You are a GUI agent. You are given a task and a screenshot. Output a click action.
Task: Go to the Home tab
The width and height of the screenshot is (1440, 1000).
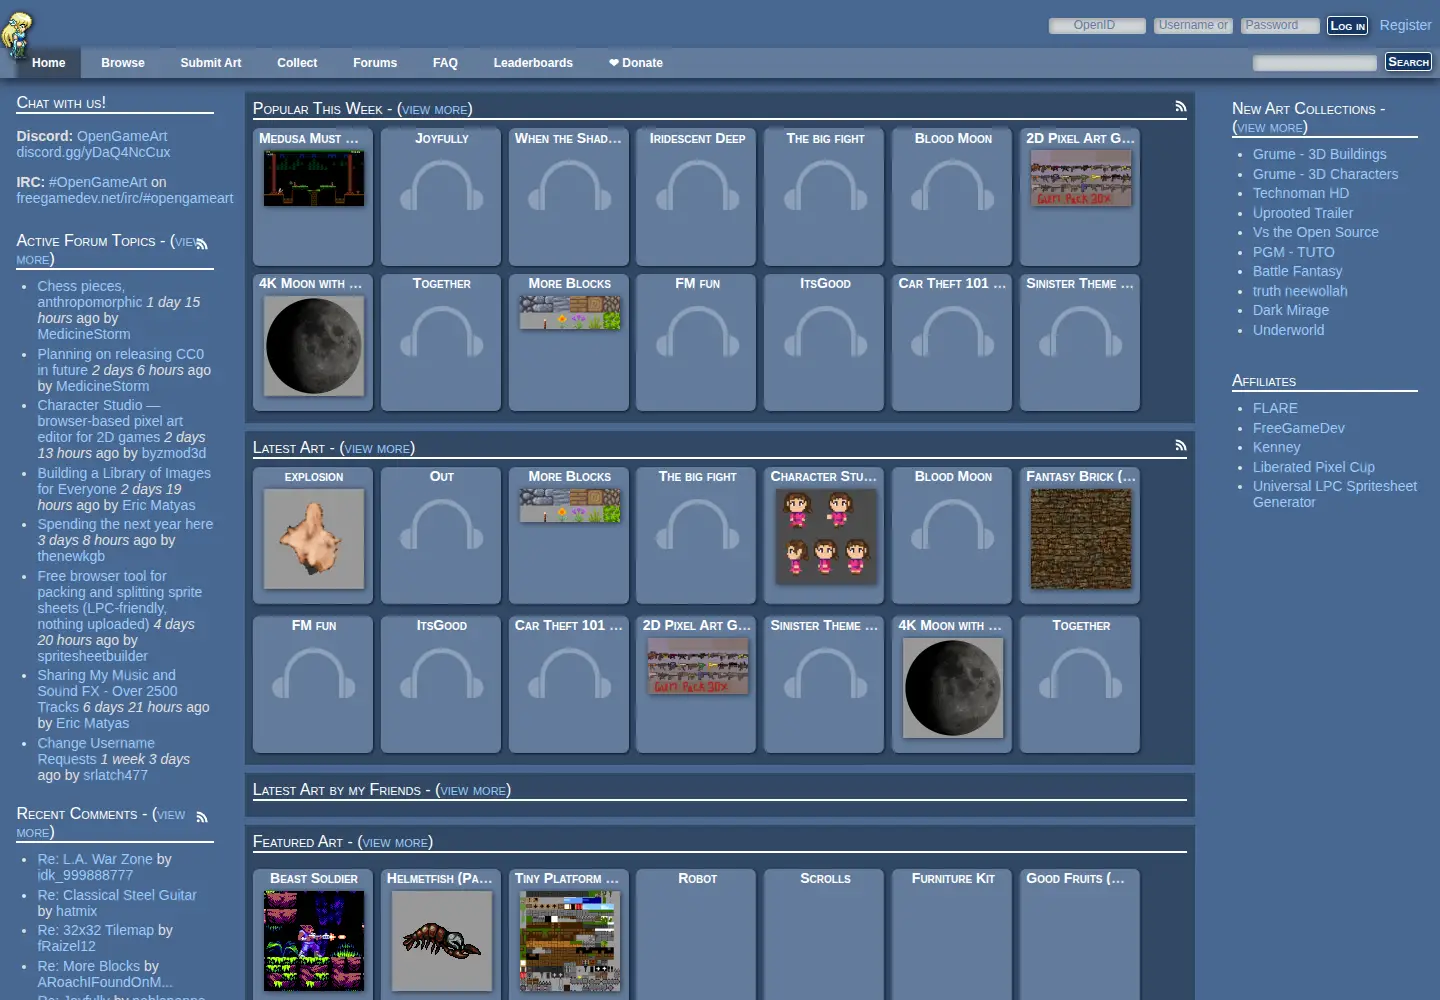[48, 63]
